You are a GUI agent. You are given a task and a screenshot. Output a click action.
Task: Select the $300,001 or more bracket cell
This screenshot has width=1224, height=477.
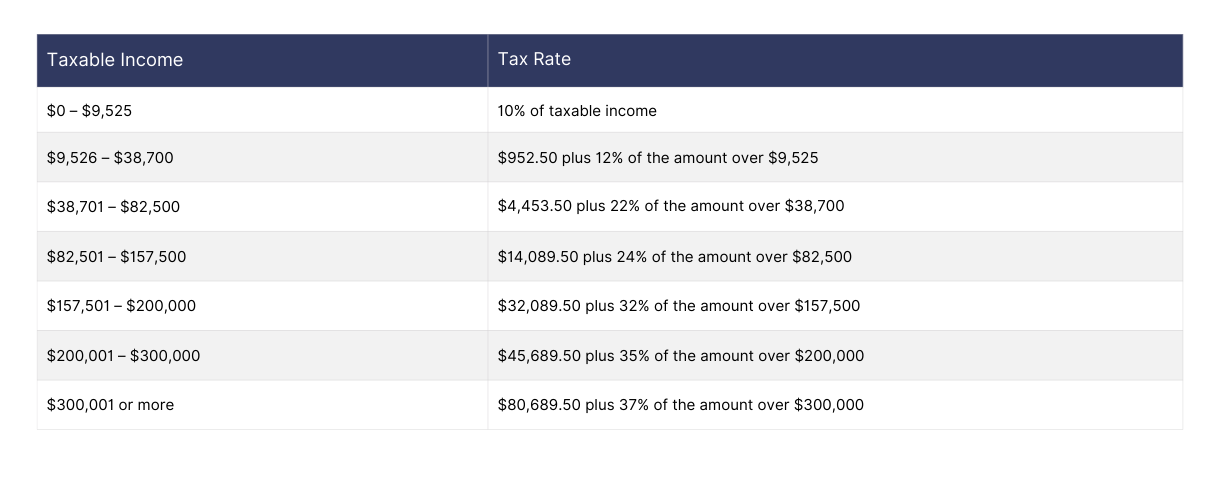click(x=110, y=405)
